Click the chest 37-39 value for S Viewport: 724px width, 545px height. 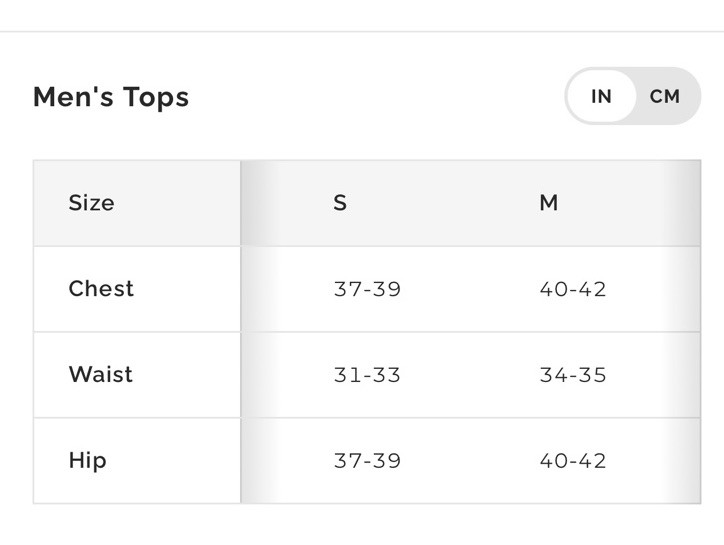point(367,289)
